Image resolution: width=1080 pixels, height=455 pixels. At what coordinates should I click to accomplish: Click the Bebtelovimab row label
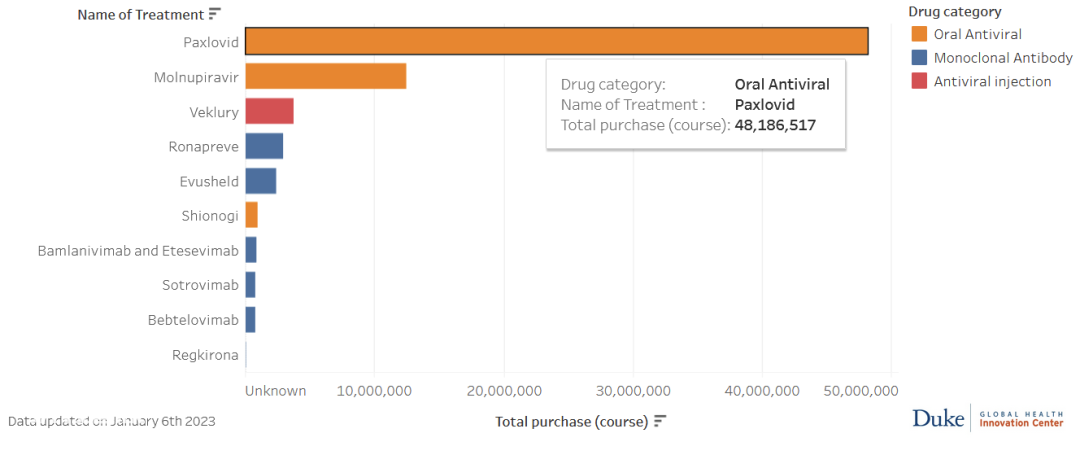coord(194,320)
